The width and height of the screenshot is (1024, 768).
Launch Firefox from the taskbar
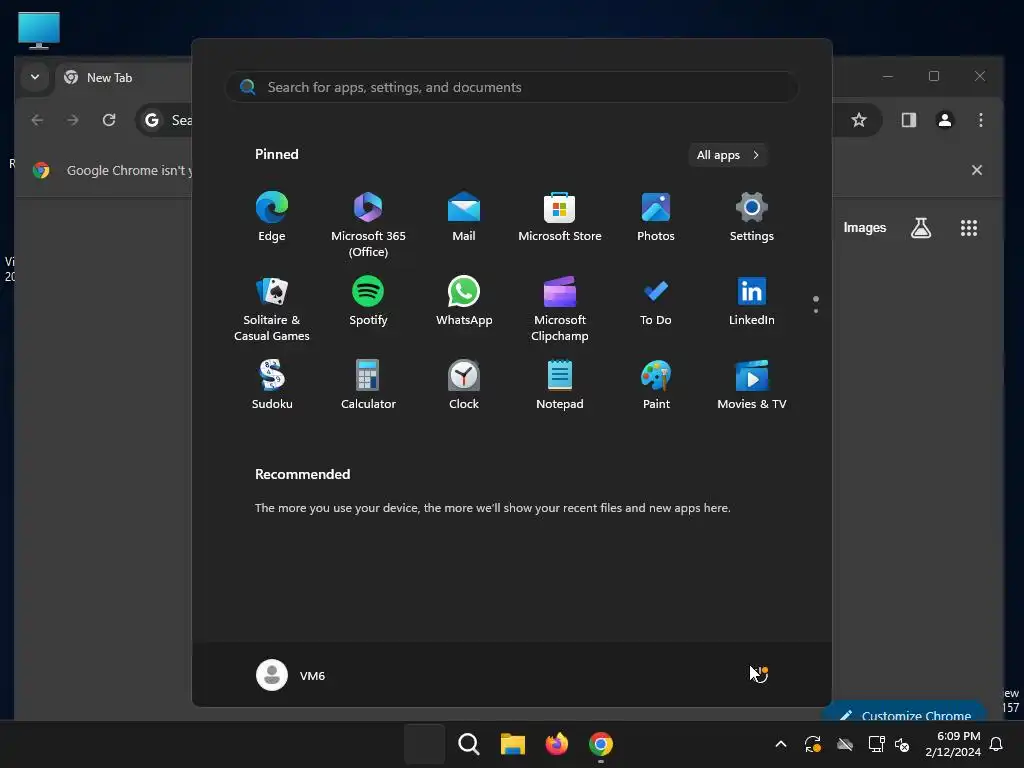click(556, 744)
